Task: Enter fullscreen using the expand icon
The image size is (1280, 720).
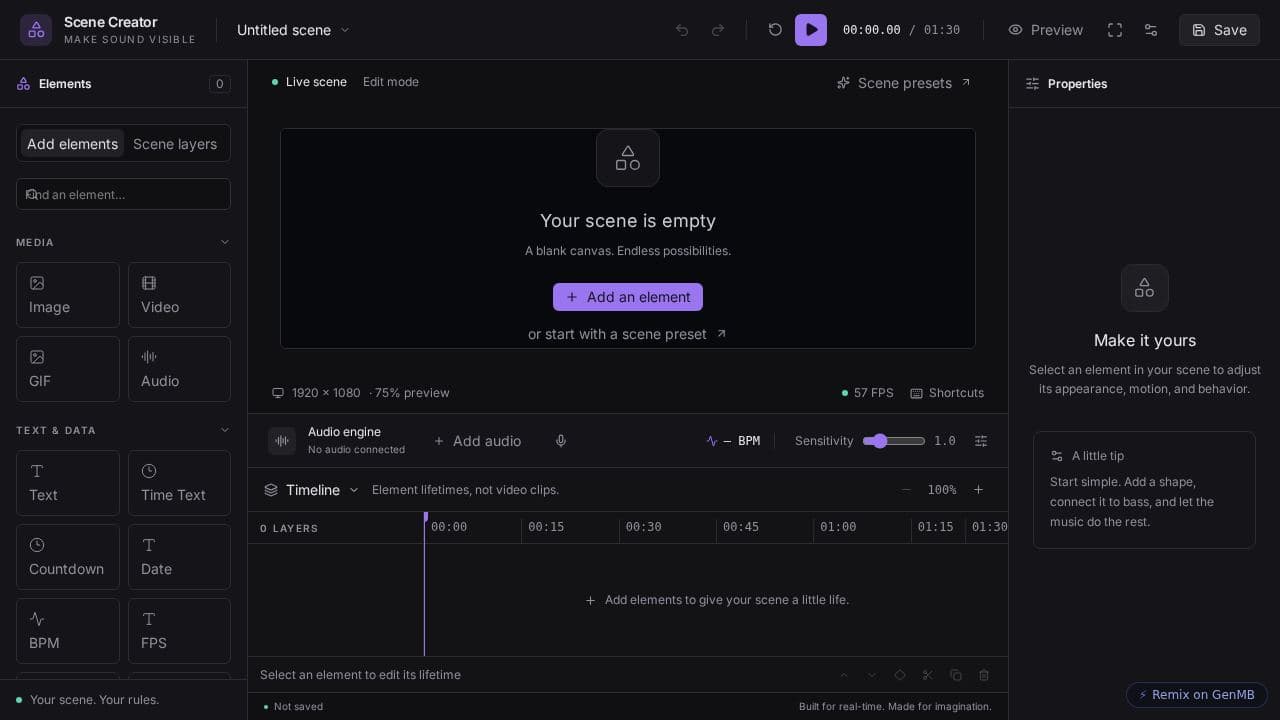Action: [1115, 30]
